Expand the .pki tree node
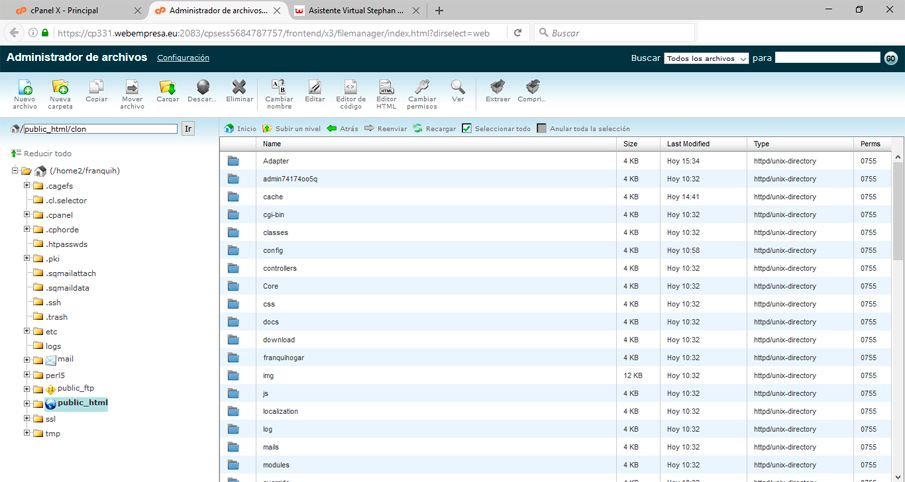Viewport: 905px width, 482px height. coord(27,258)
